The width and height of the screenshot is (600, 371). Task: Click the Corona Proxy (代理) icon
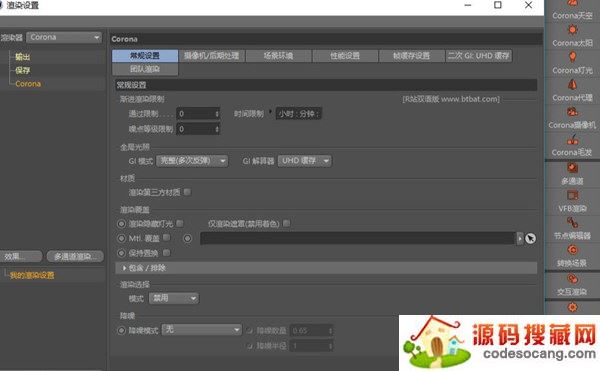pyautogui.click(x=572, y=85)
